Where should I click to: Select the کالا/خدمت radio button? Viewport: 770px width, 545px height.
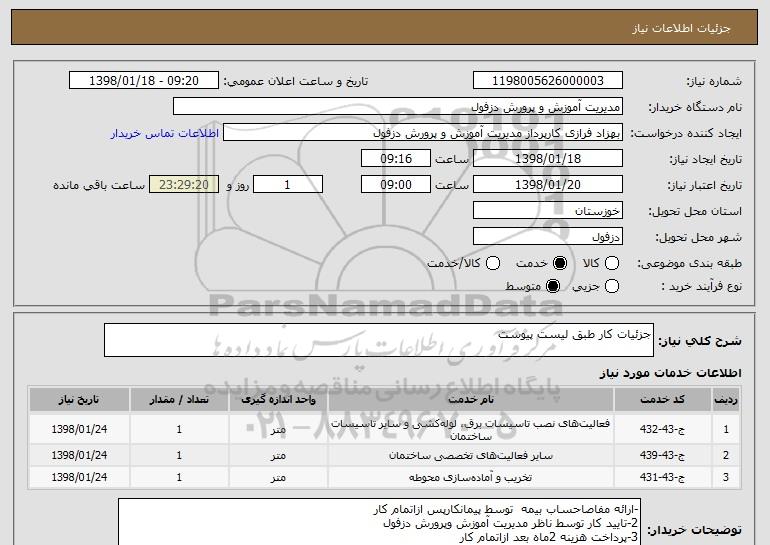click(493, 263)
